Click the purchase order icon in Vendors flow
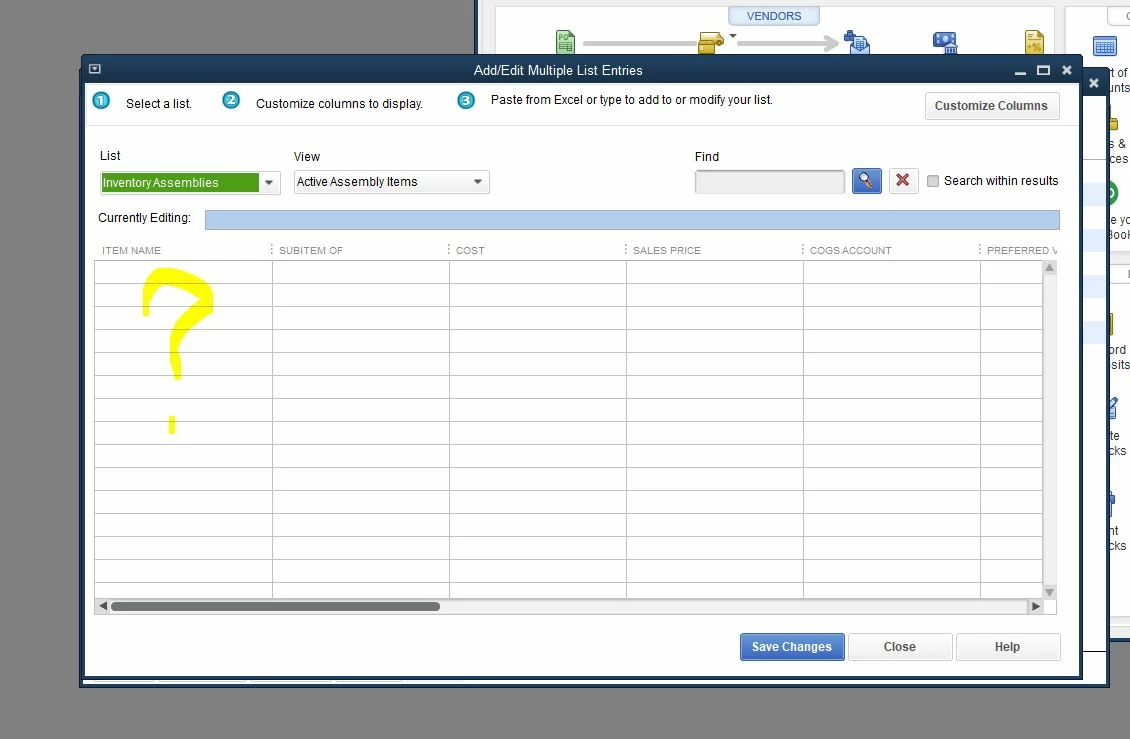The height and width of the screenshot is (739, 1130). coord(566,42)
